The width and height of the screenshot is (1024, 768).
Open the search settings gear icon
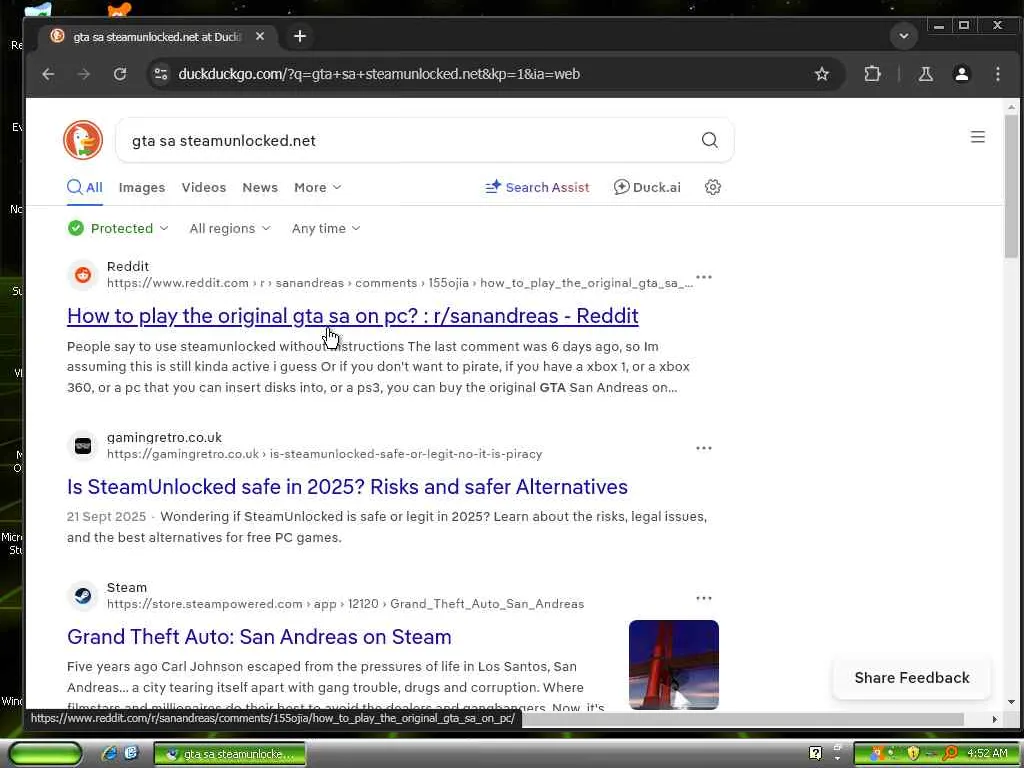tap(712, 187)
